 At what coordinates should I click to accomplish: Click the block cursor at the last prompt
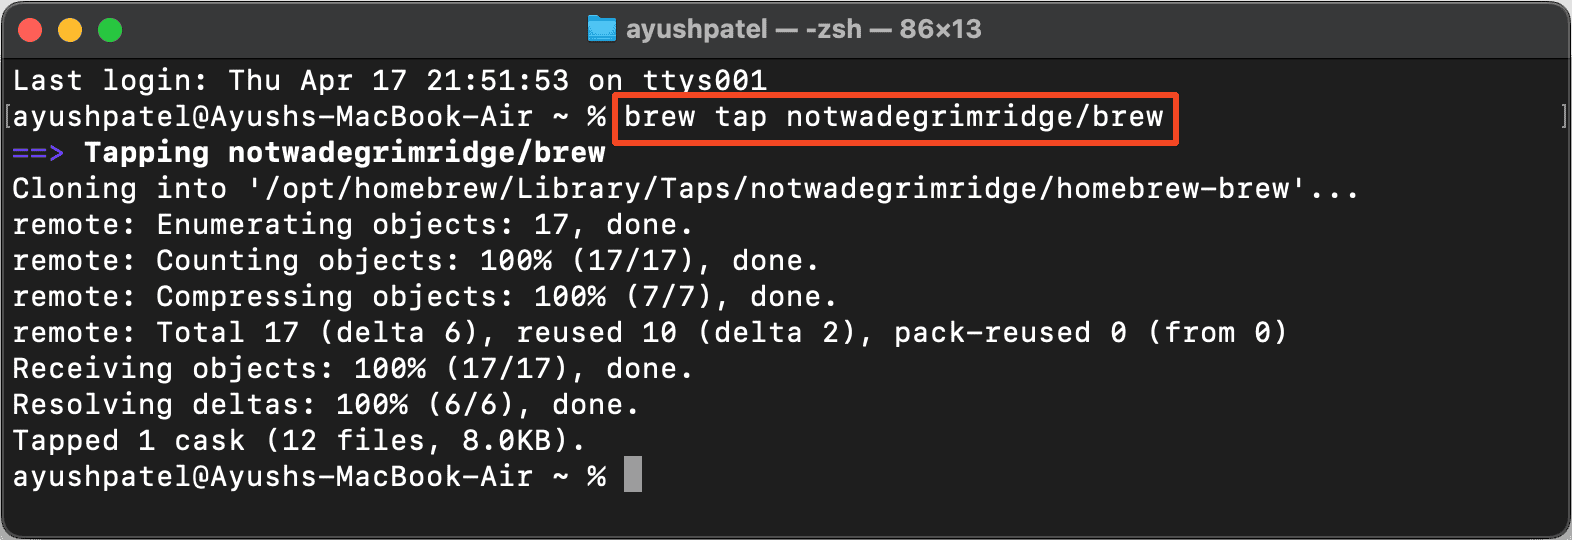(x=633, y=475)
